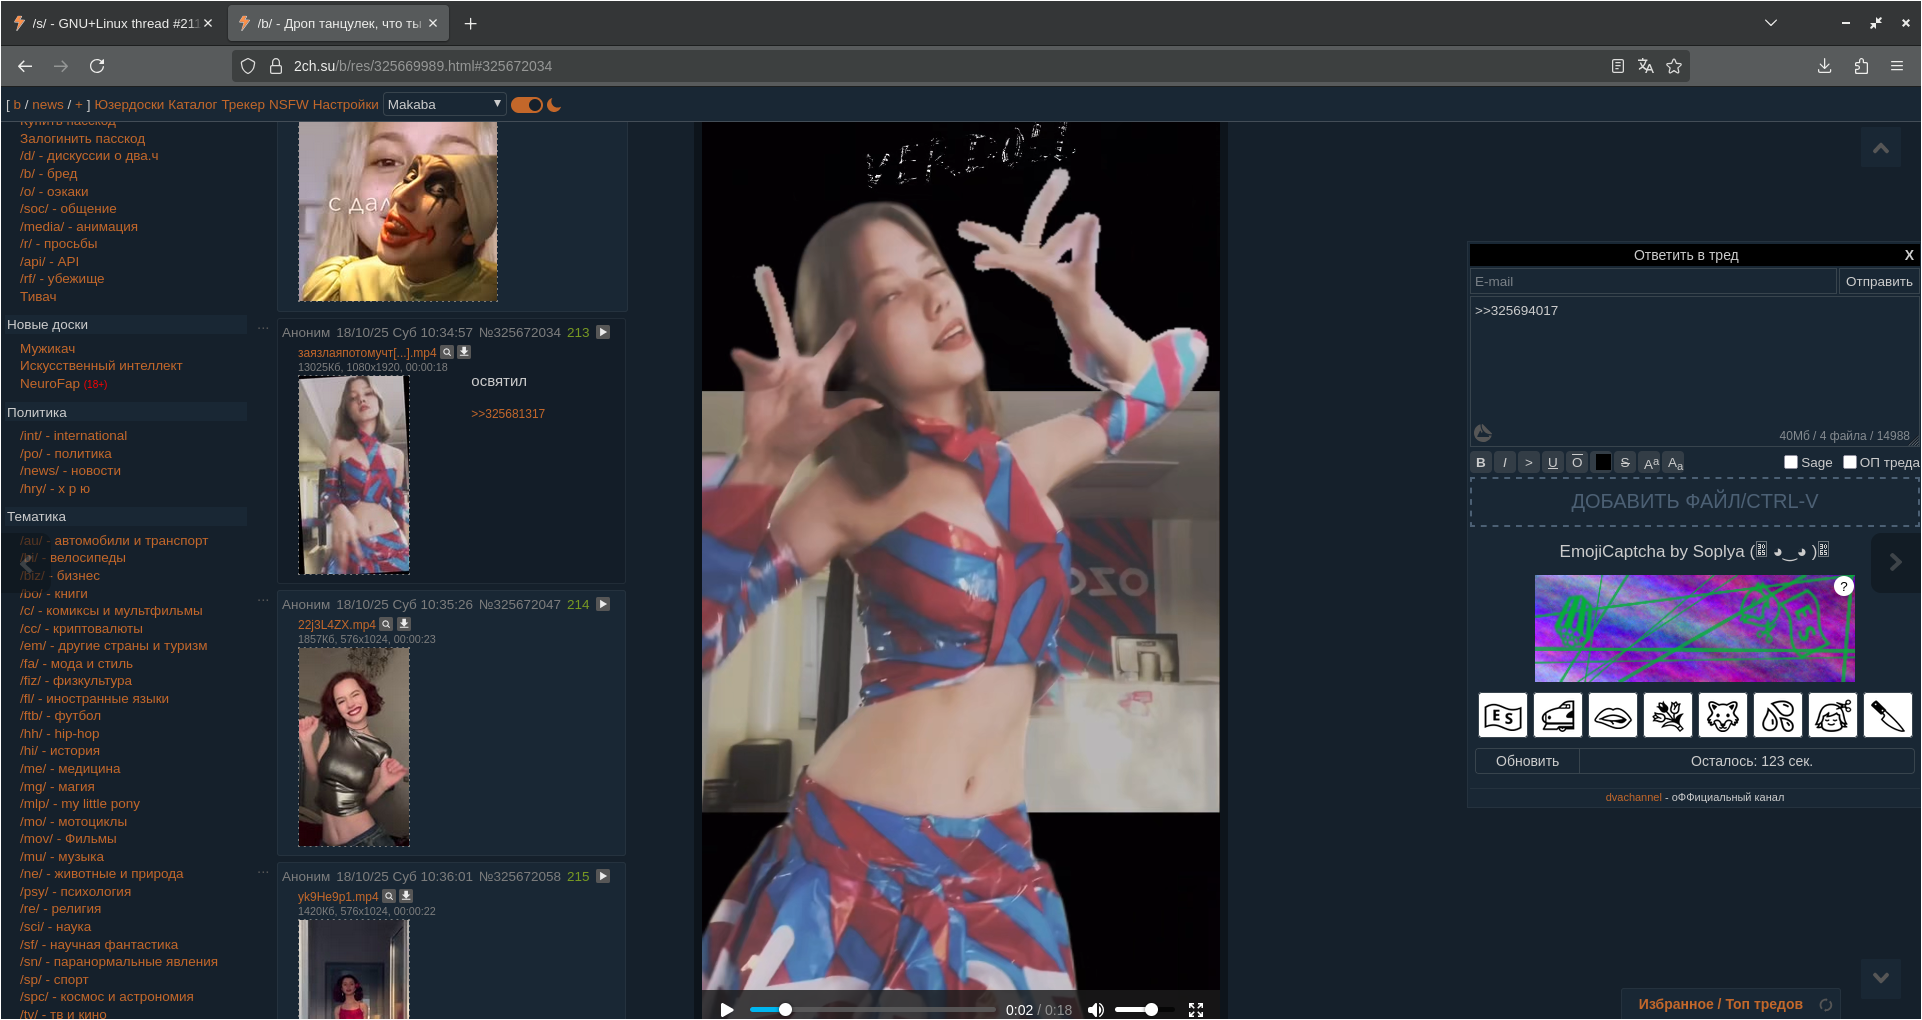Pick the haircut girl emoji in captcha

click(1833, 715)
